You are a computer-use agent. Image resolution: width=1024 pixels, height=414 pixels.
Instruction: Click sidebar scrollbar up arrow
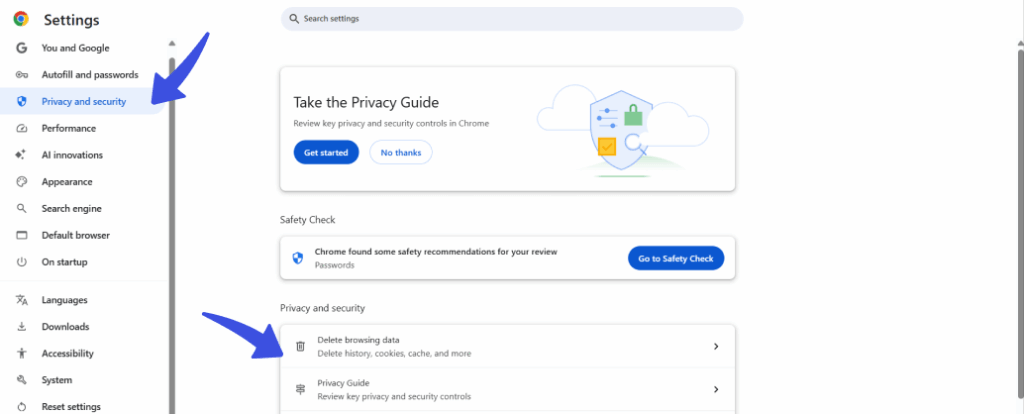pyautogui.click(x=172, y=44)
